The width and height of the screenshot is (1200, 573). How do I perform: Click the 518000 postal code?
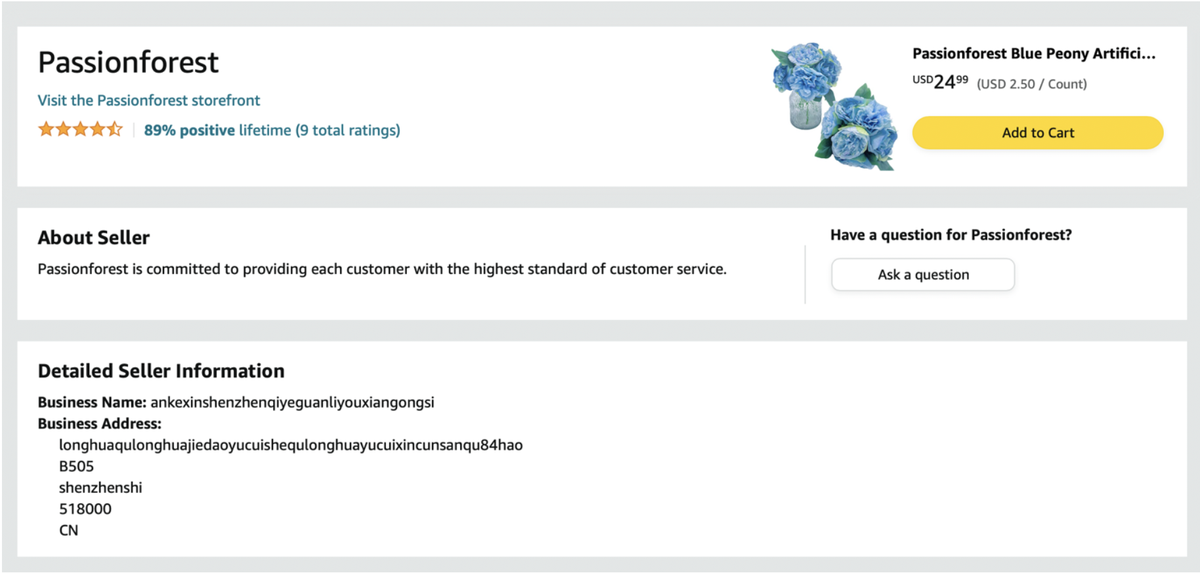coord(85,509)
